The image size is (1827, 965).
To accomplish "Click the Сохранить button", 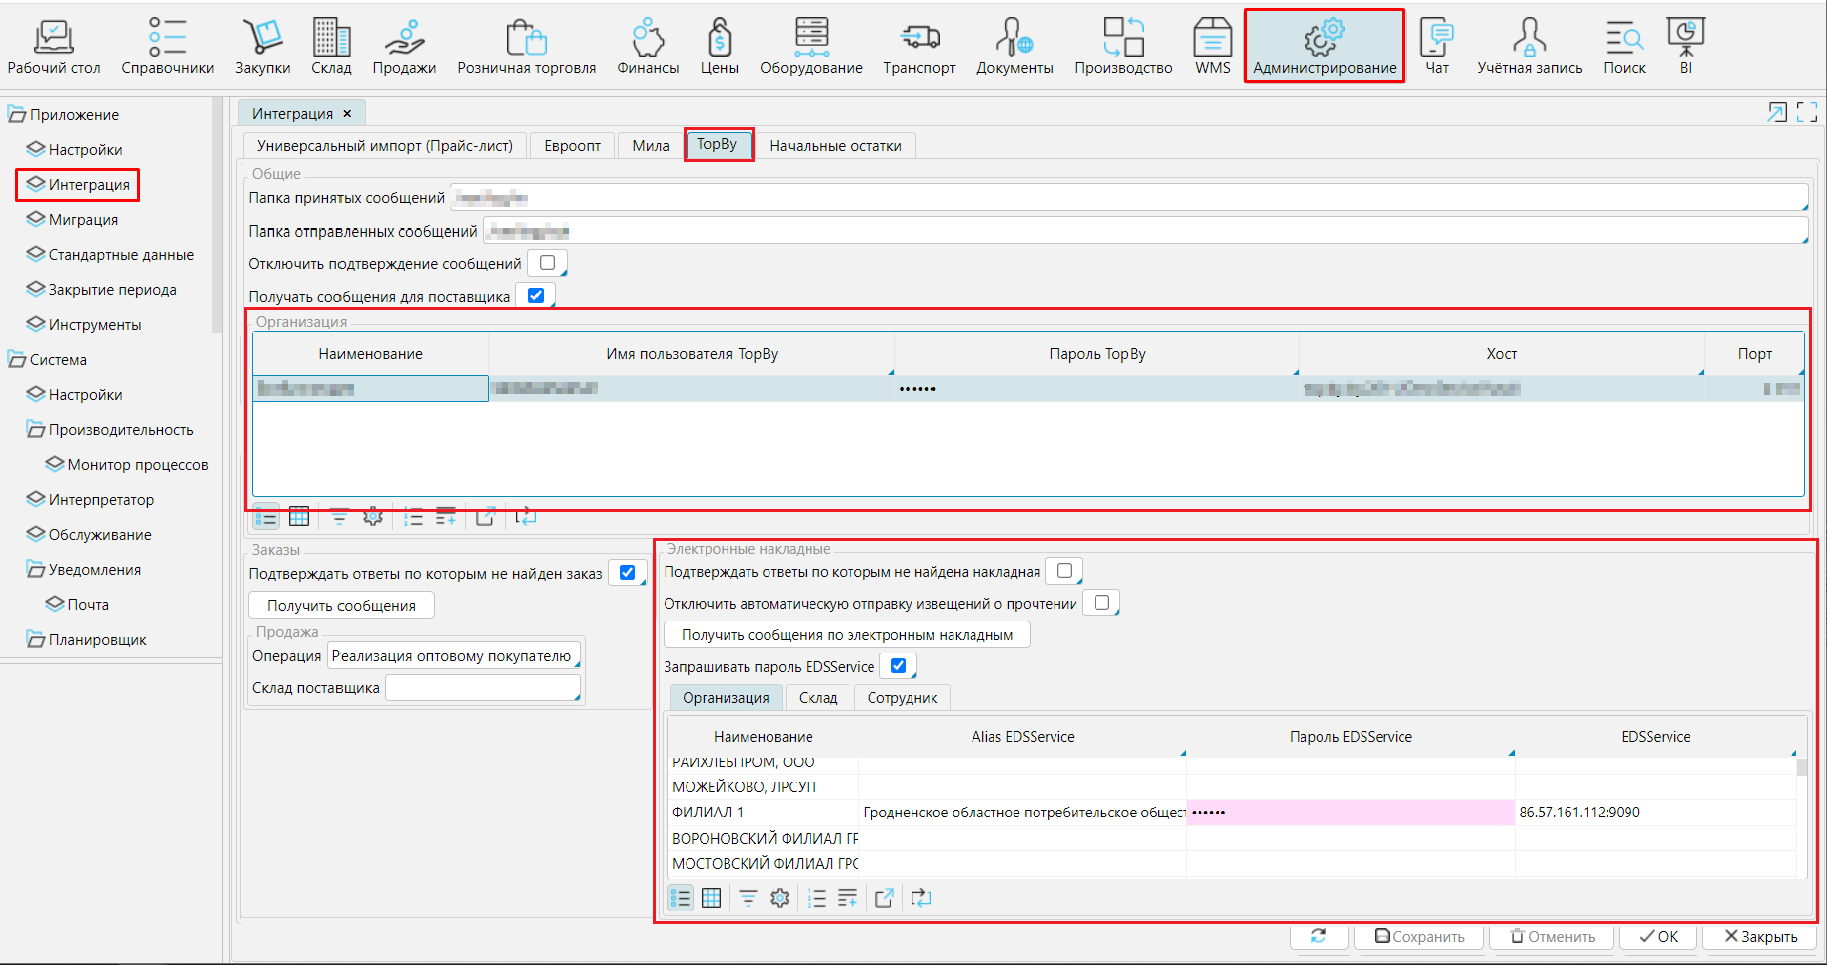I will point(1419,937).
